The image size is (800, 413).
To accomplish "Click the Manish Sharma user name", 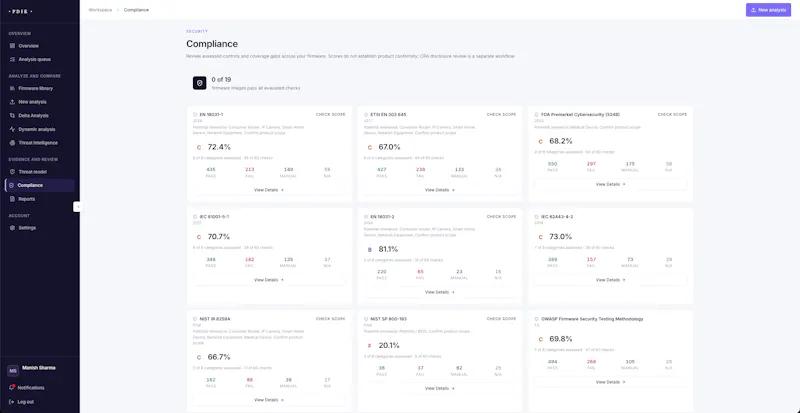I will tap(39, 368).
